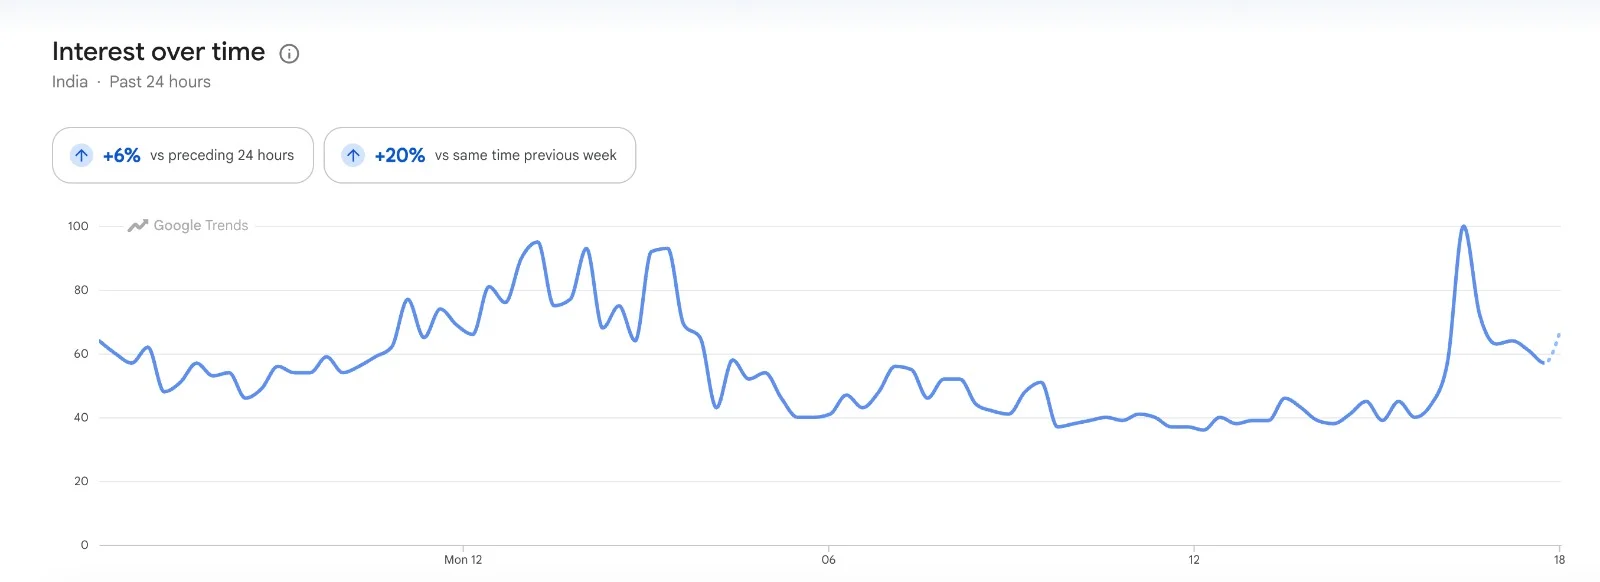
Task: Click the 0 y-axis value label
Action: [84, 545]
